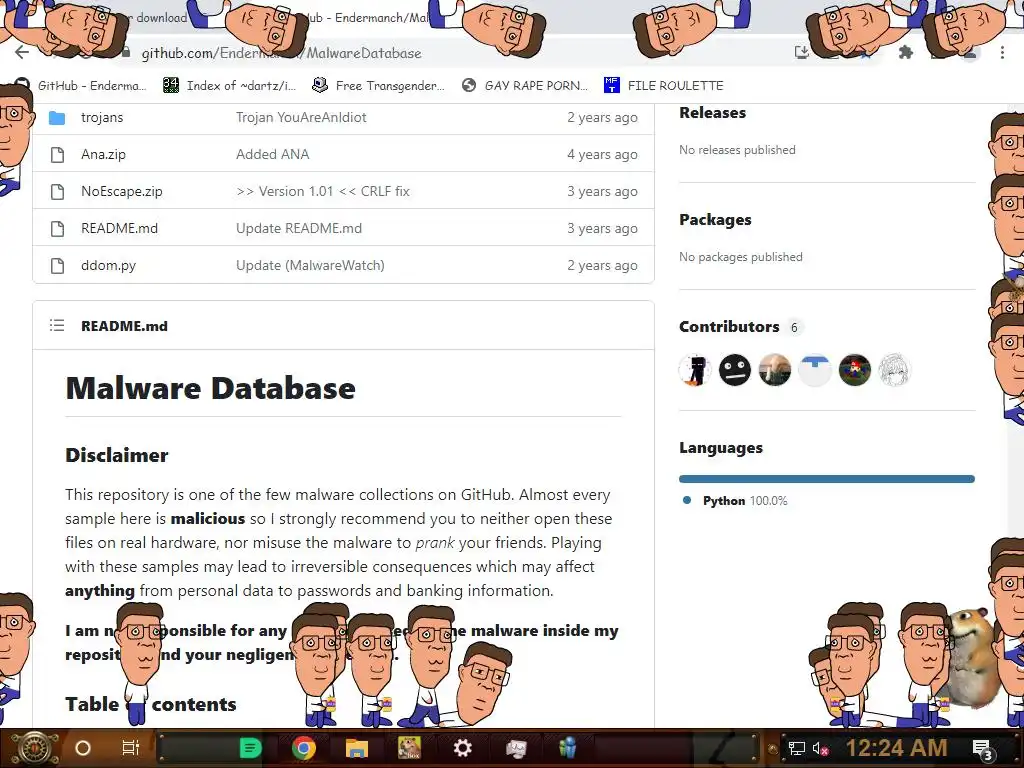Open the black smiley-face contributor avatar

(x=735, y=370)
